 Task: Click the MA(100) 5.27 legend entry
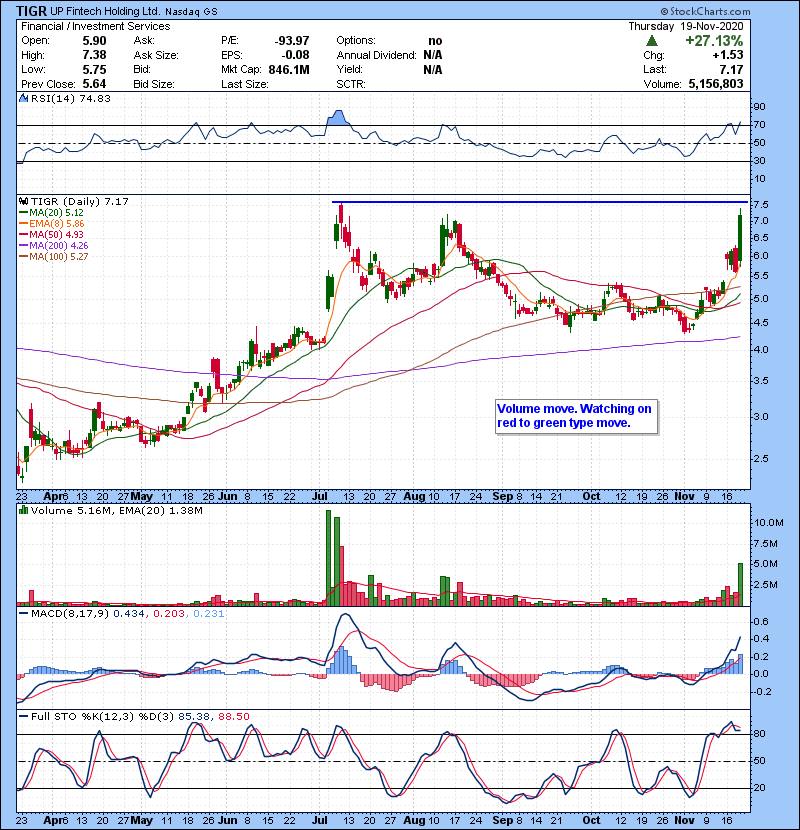[x=54, y=257]
